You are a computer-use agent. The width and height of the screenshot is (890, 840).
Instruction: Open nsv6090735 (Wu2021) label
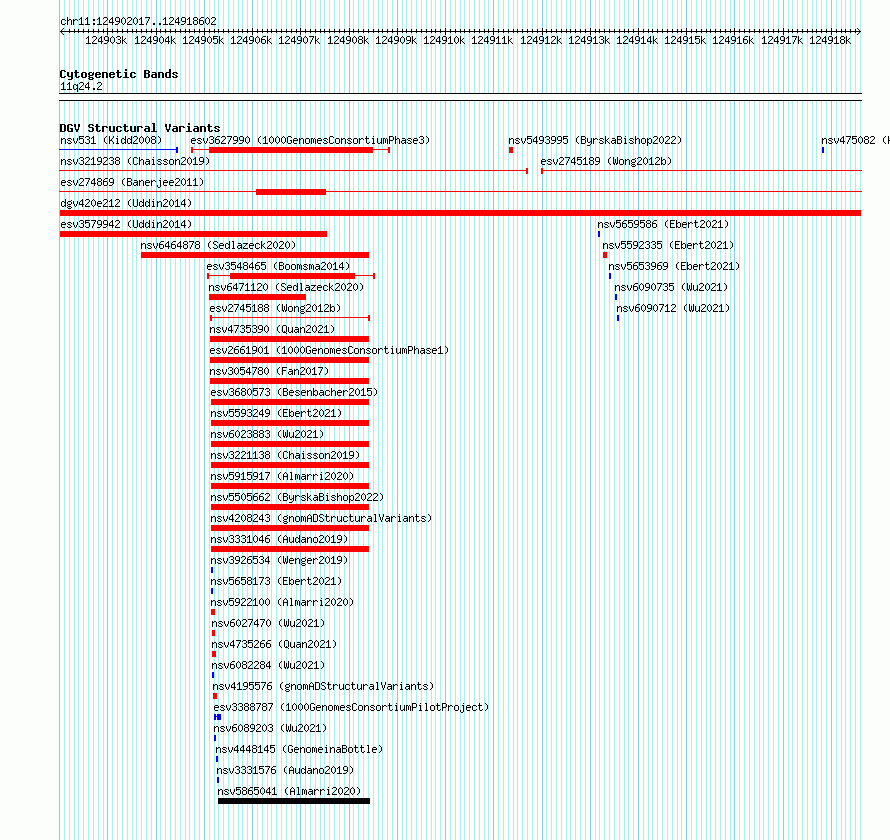tap(671, 287)
